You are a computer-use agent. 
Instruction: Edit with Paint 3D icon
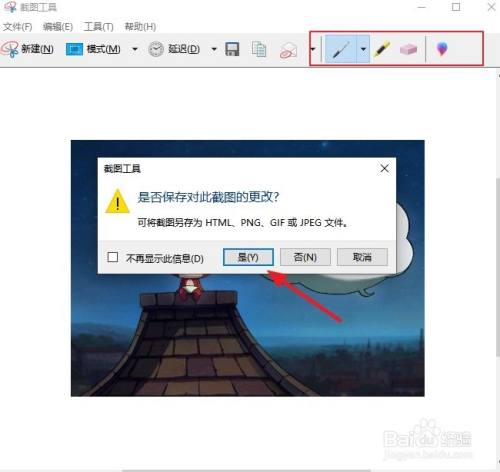click(x=442, y=49)
